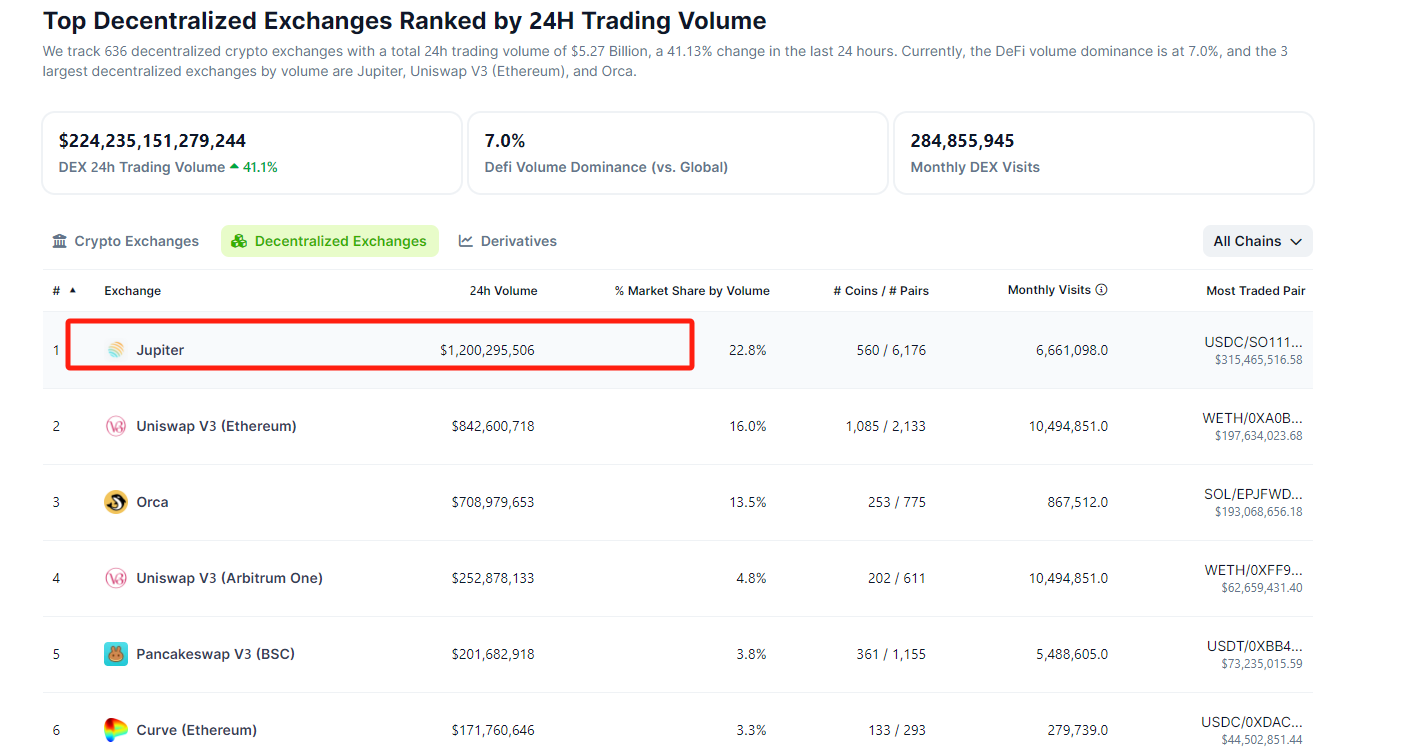Click the 16.0% market share value
This screenshot has width=1426, height=748.
point(748,426)
